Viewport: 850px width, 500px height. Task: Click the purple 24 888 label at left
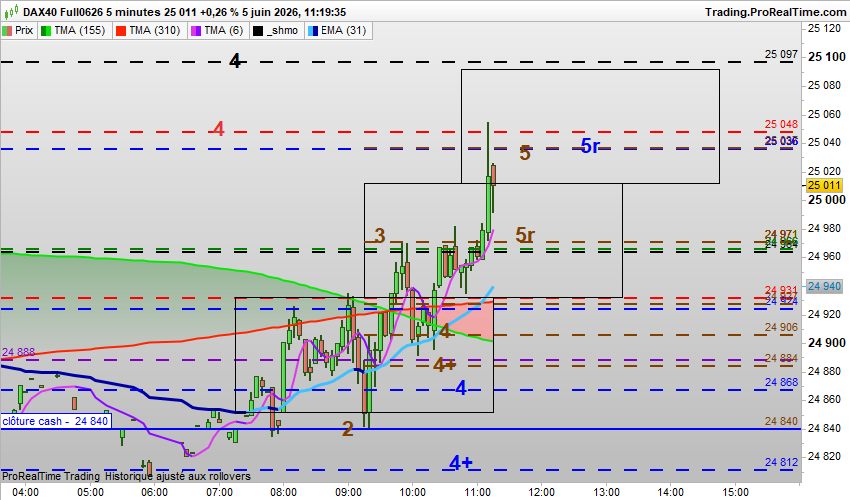[x=18, y=352]
